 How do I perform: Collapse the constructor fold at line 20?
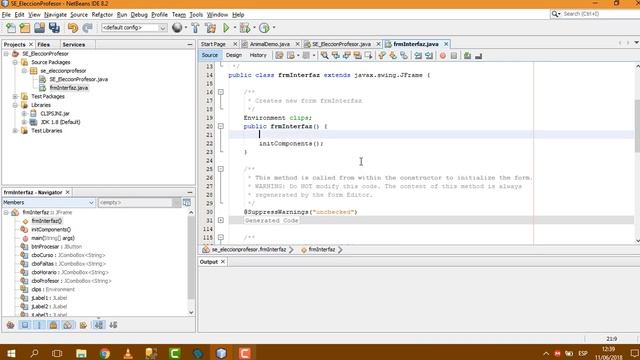[221, 126]
